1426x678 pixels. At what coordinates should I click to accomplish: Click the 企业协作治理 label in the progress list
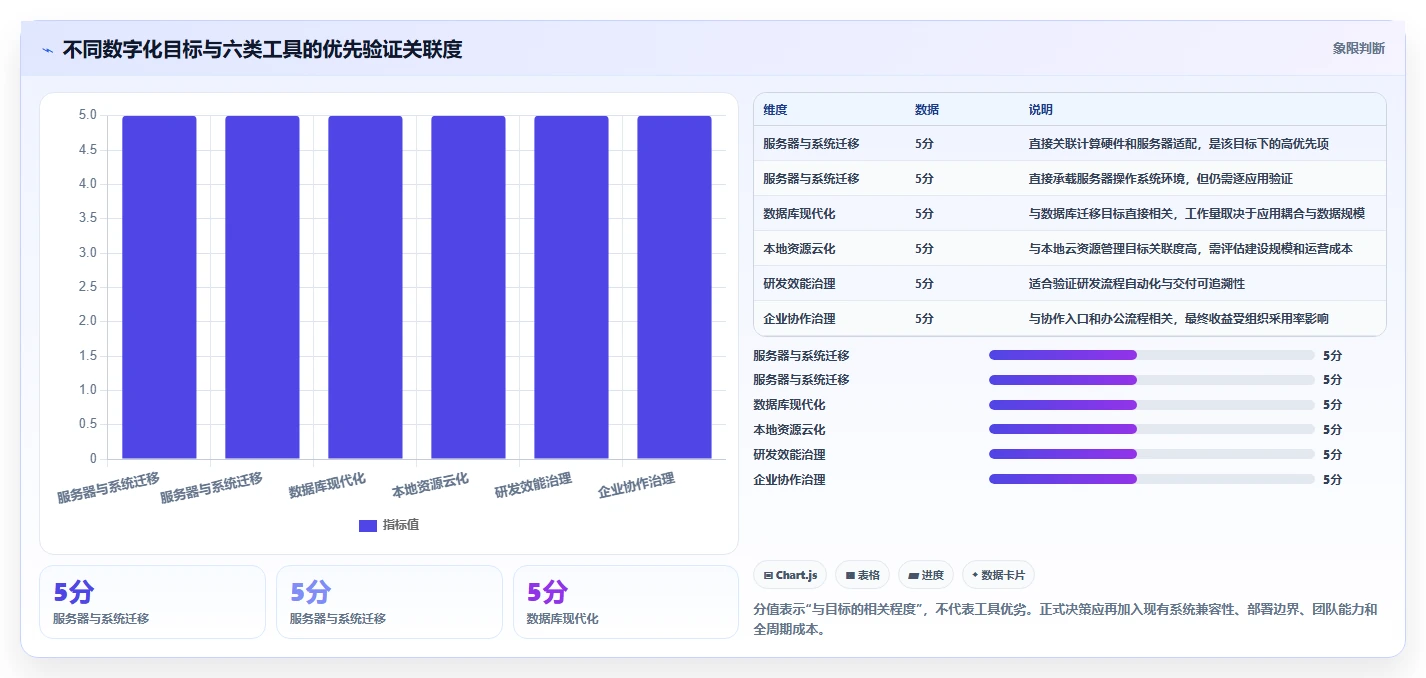[789, 480]
